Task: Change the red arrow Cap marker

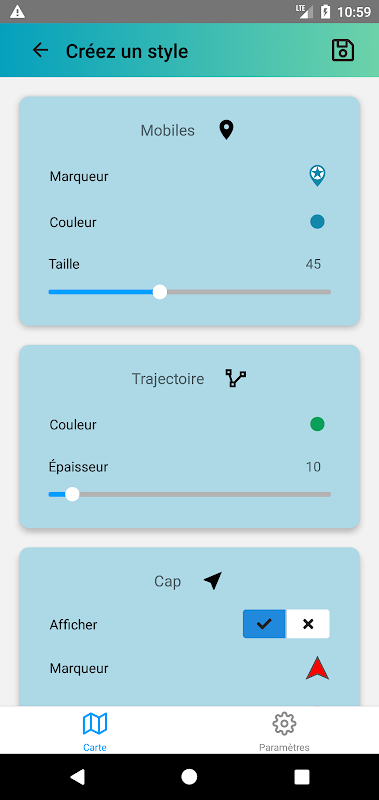Action: click(317, 668)
